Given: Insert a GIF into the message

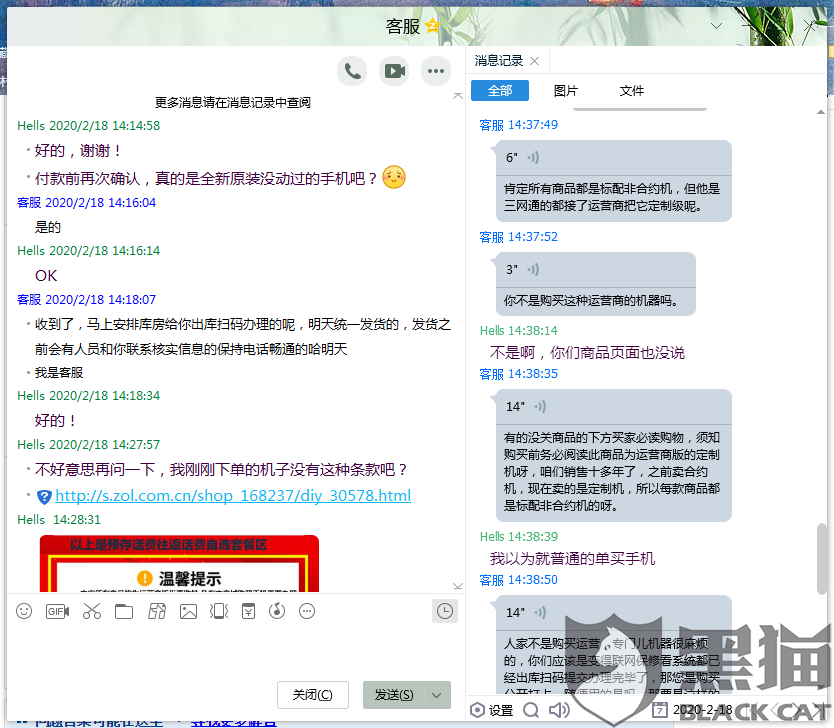Looking at the screenshot, I should point(56,611).
